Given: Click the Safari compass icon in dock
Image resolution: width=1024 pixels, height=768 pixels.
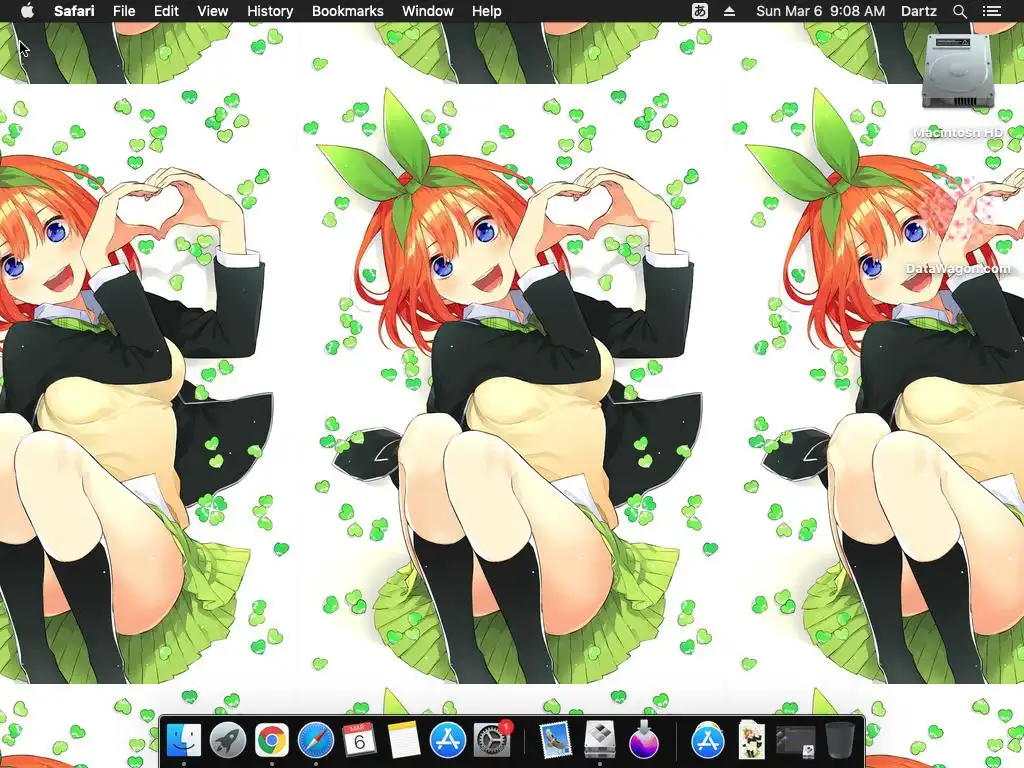Looking at the screenshot, I should pos(316,741).
